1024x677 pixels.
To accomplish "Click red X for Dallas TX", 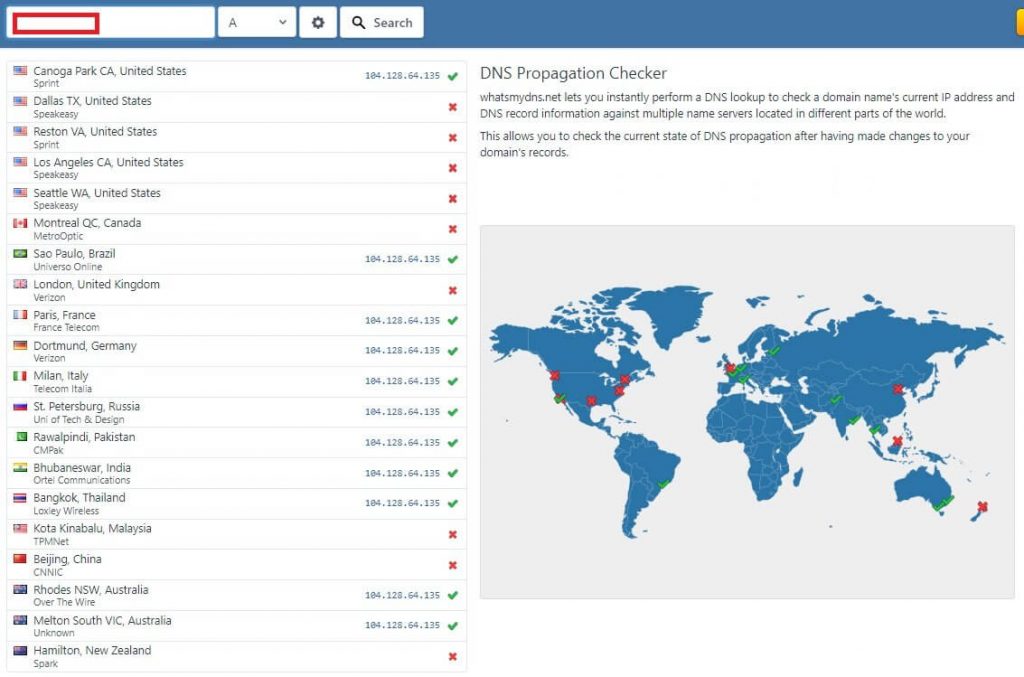I will 453,106.
